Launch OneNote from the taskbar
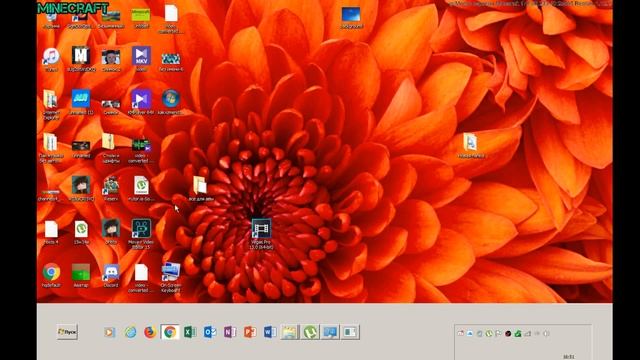The image size is (640, 360). tap(230, 332)
